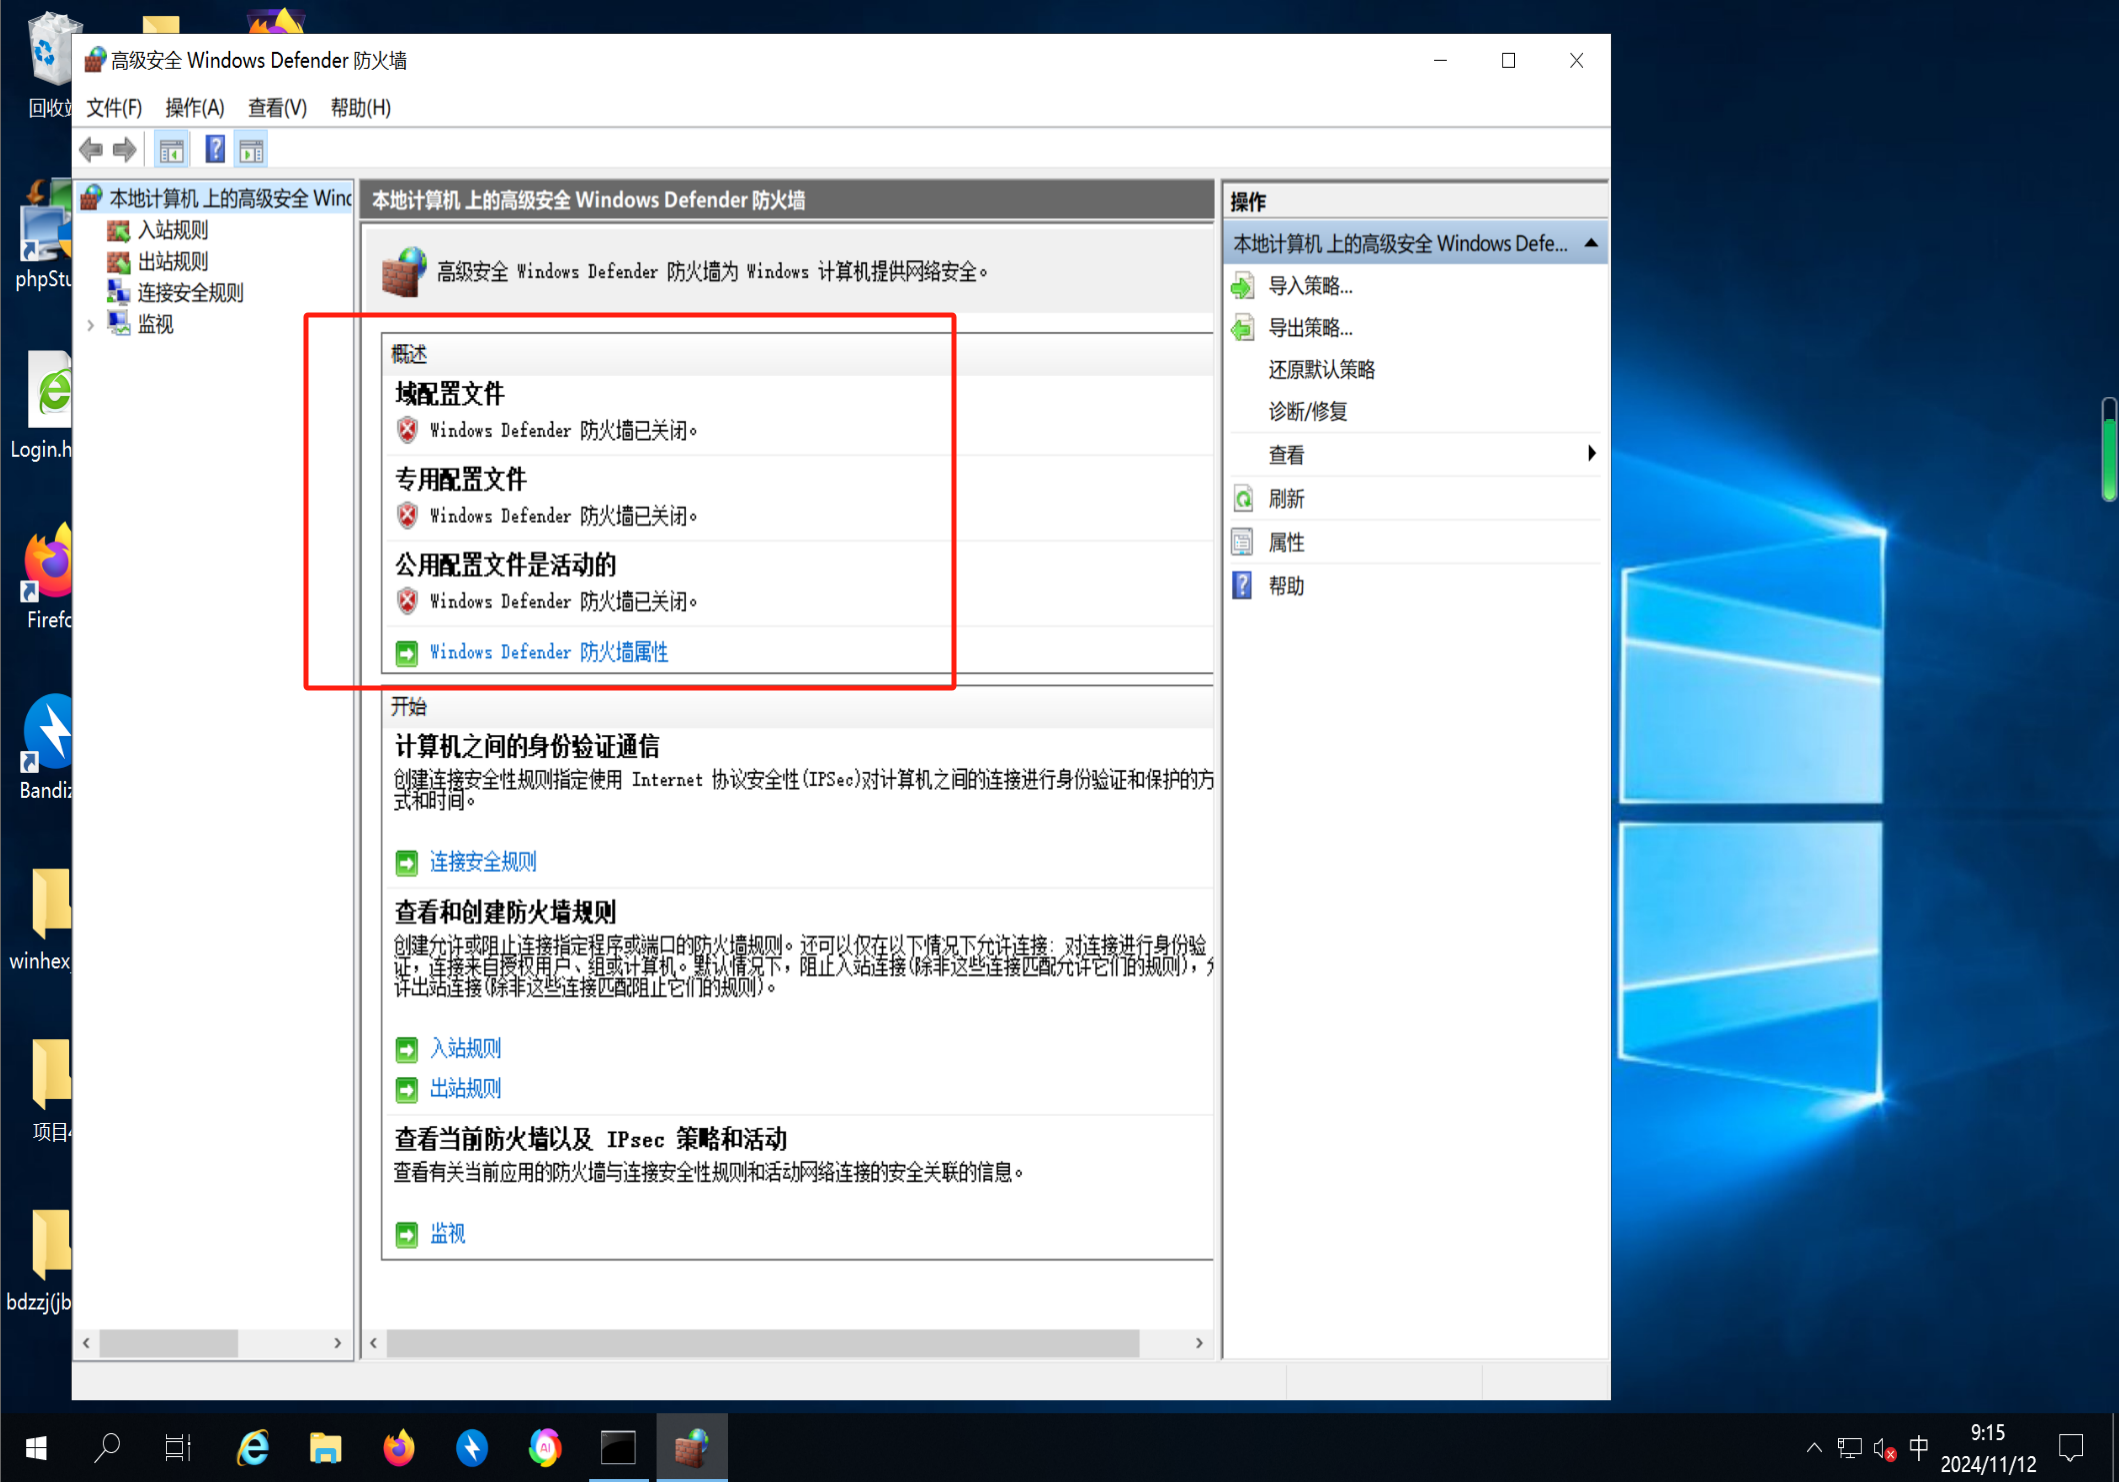The height and width of the screenshot is (1482, 2119).
Task: Launch Firefox from the taskbar
Action: pos(398,1447)
